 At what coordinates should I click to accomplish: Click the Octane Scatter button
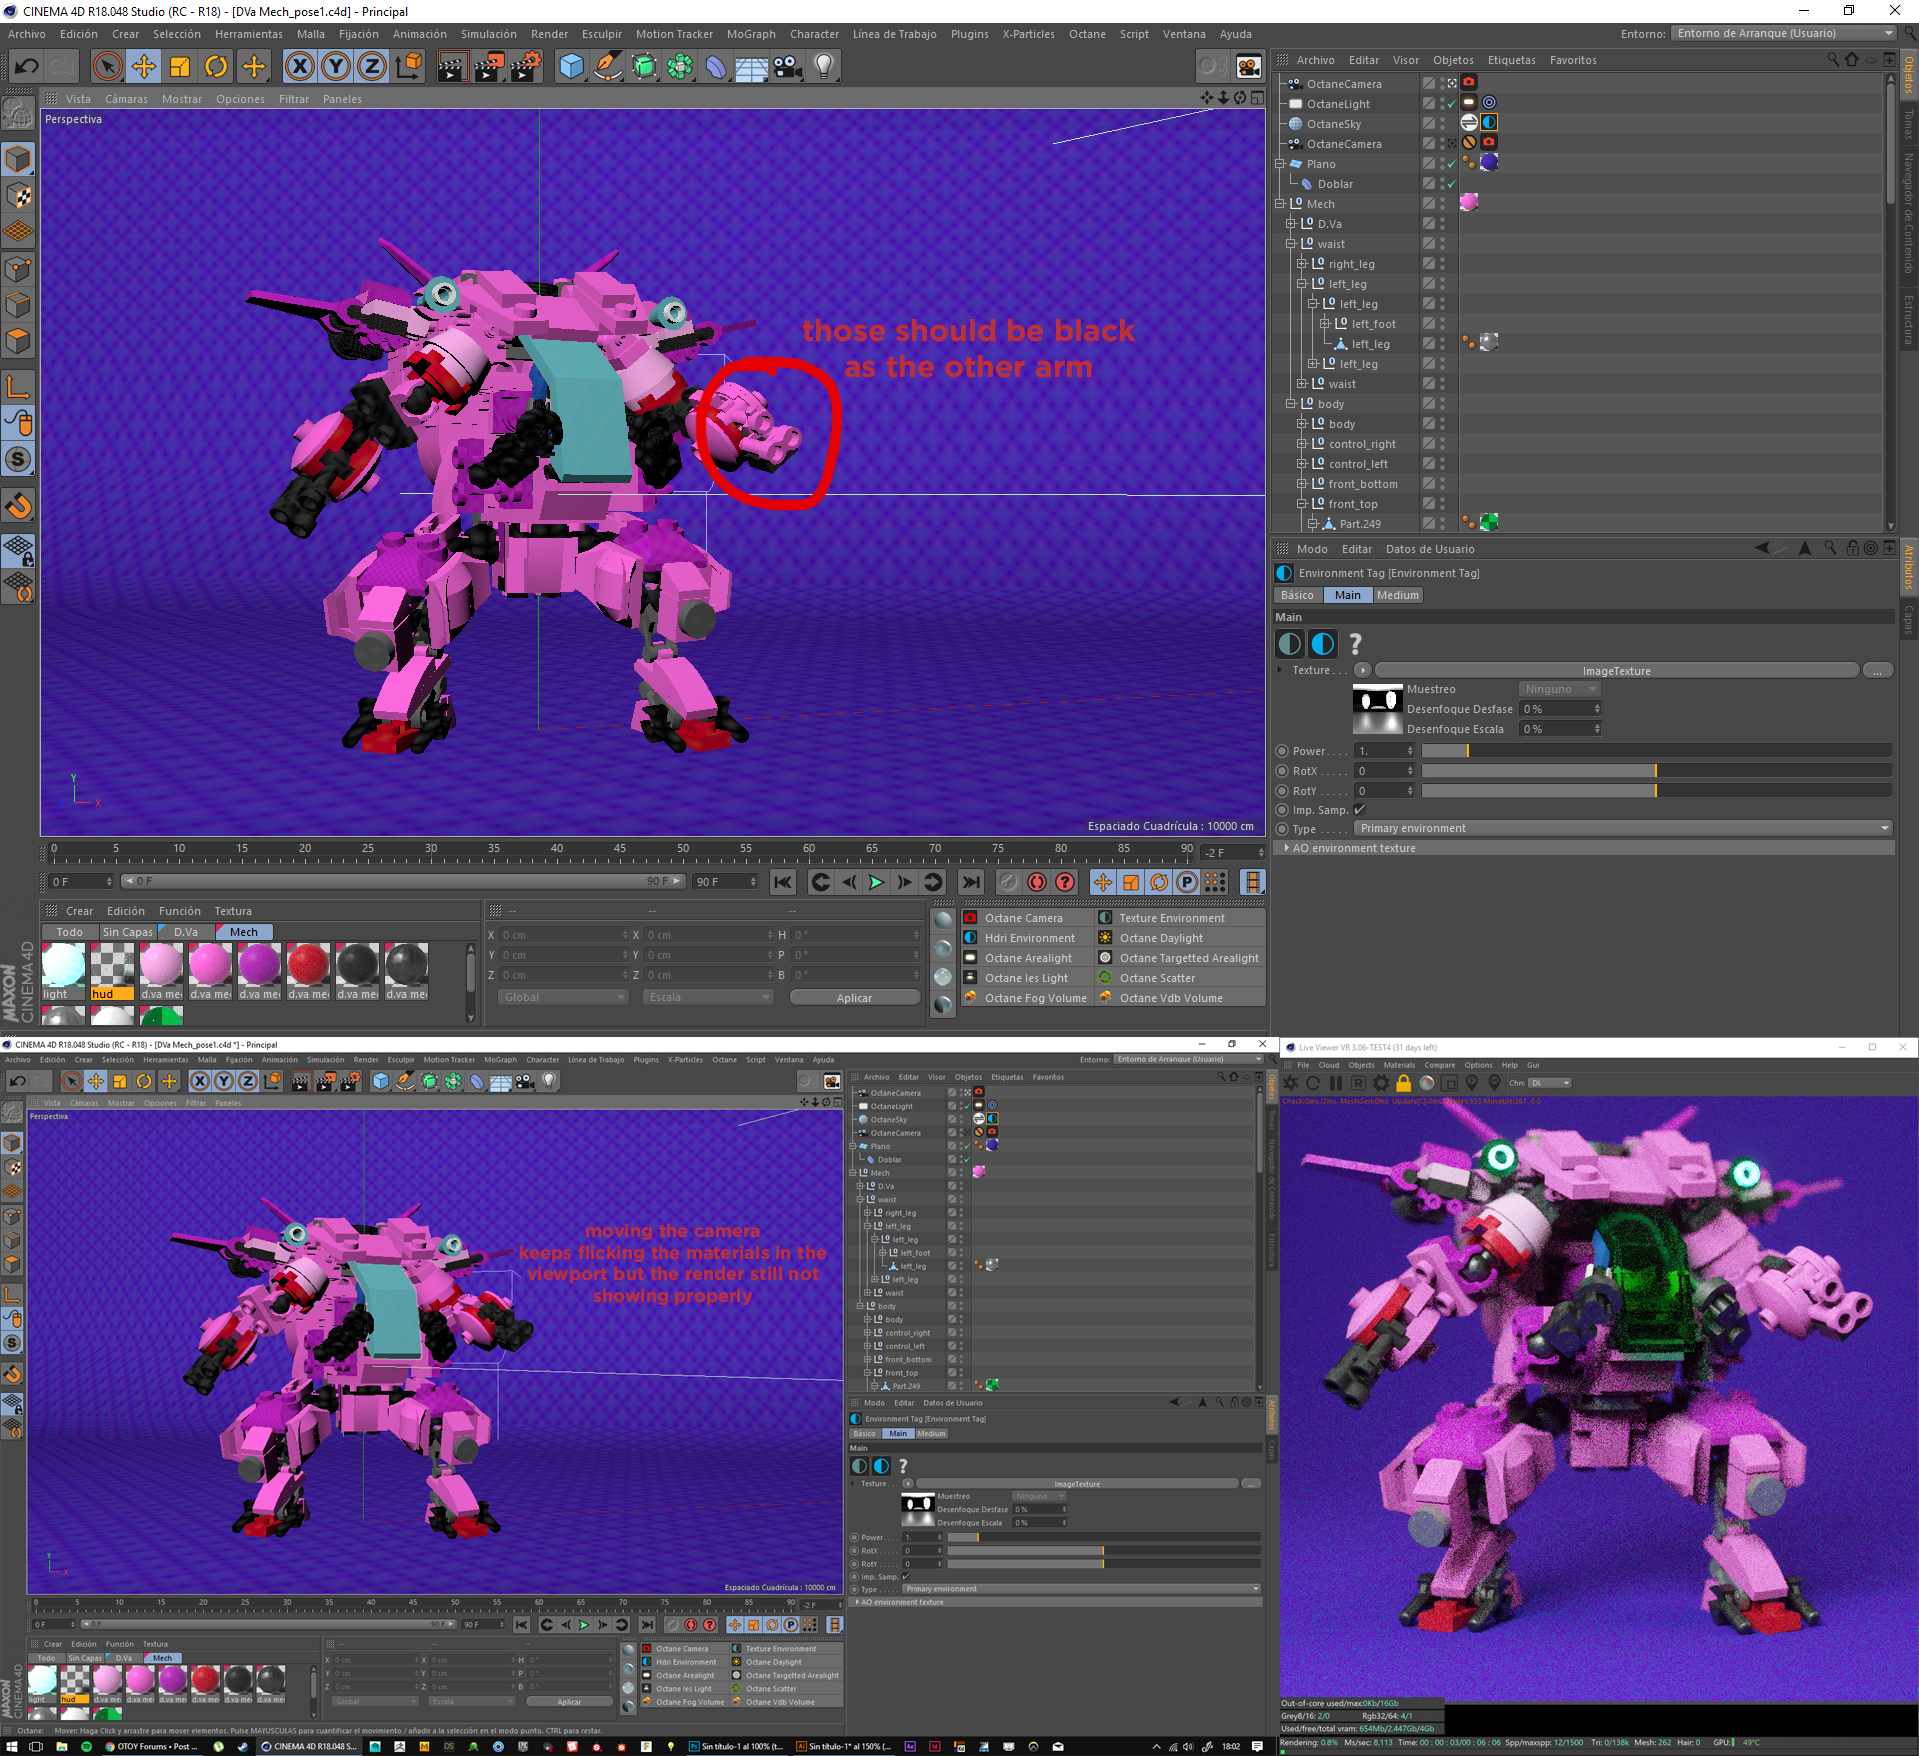coord(1157,978)
